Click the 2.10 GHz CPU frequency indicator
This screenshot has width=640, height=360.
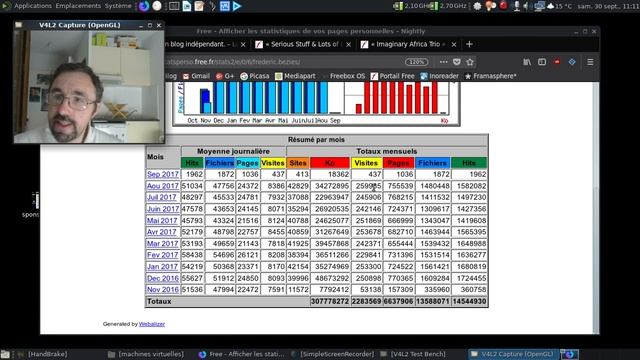411,6
